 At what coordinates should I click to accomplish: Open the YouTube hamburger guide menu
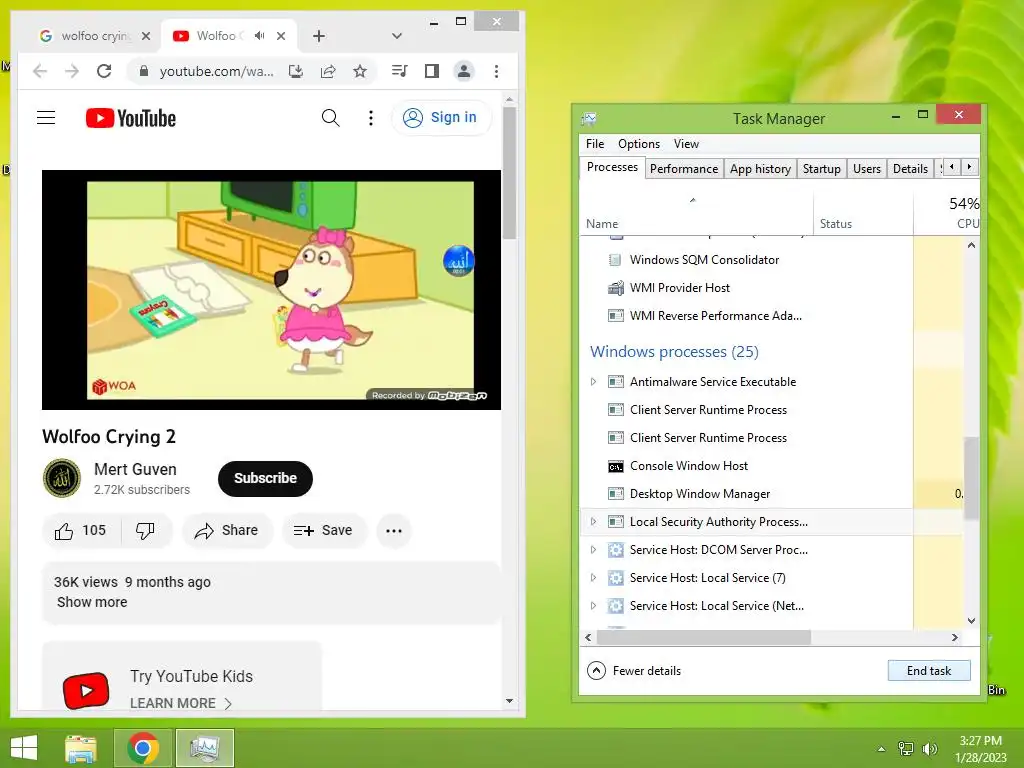click(x=46, y=118)
